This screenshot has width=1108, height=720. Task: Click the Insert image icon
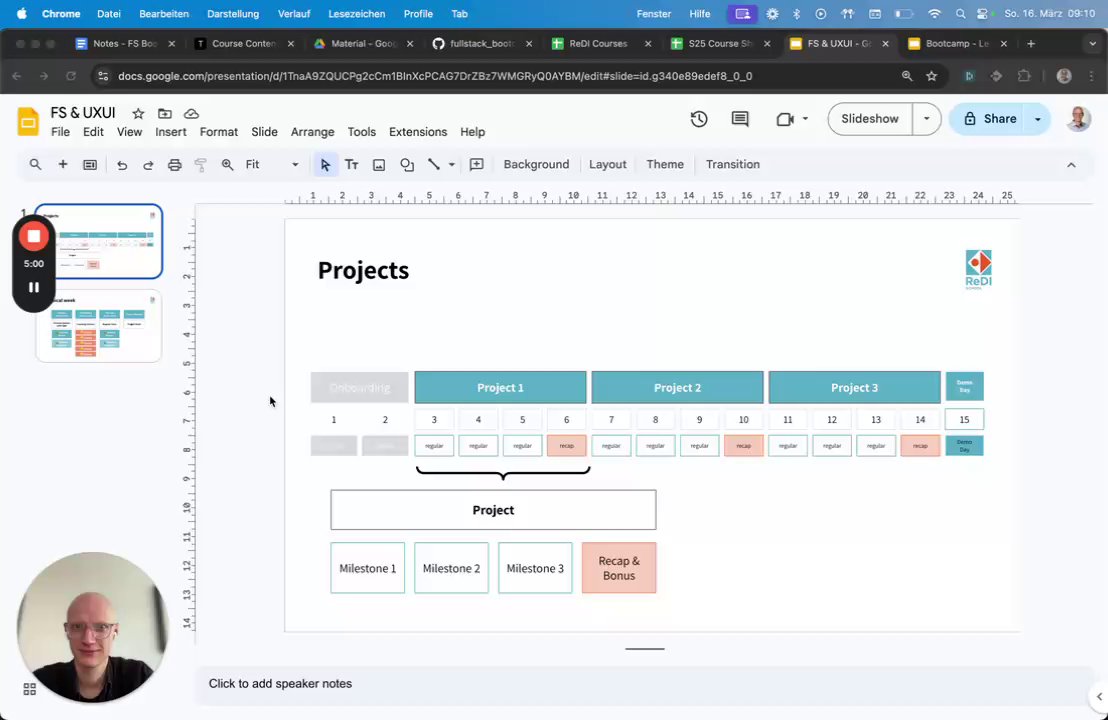point(379,165)
